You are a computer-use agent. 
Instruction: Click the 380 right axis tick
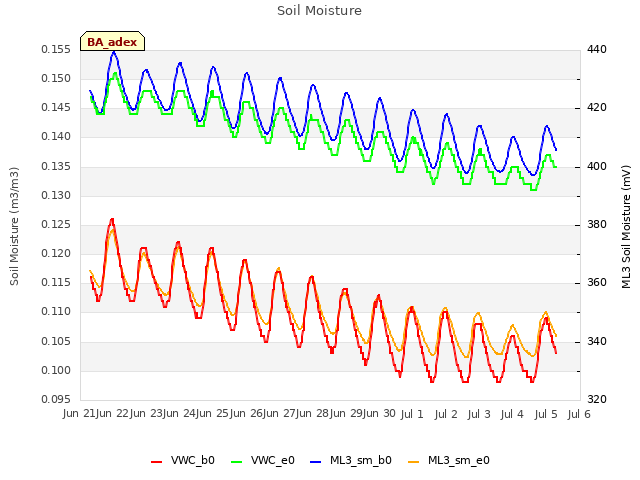tap(597, 224)
